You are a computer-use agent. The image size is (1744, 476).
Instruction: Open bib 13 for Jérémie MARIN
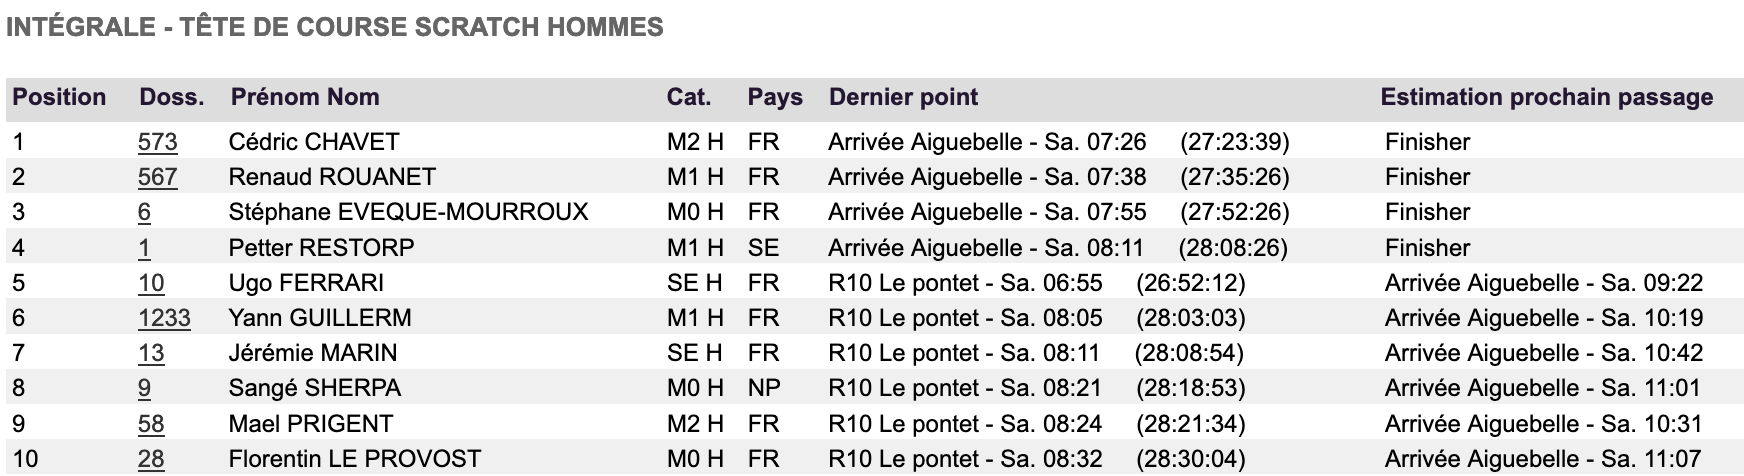coord(151,353)
